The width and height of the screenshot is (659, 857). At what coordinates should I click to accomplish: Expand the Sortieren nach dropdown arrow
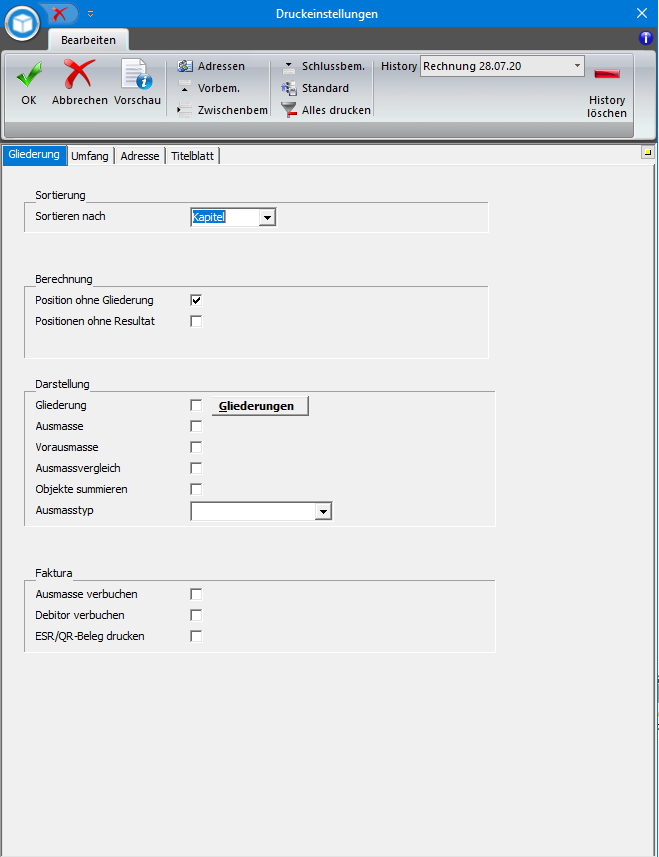click(267, 218)
